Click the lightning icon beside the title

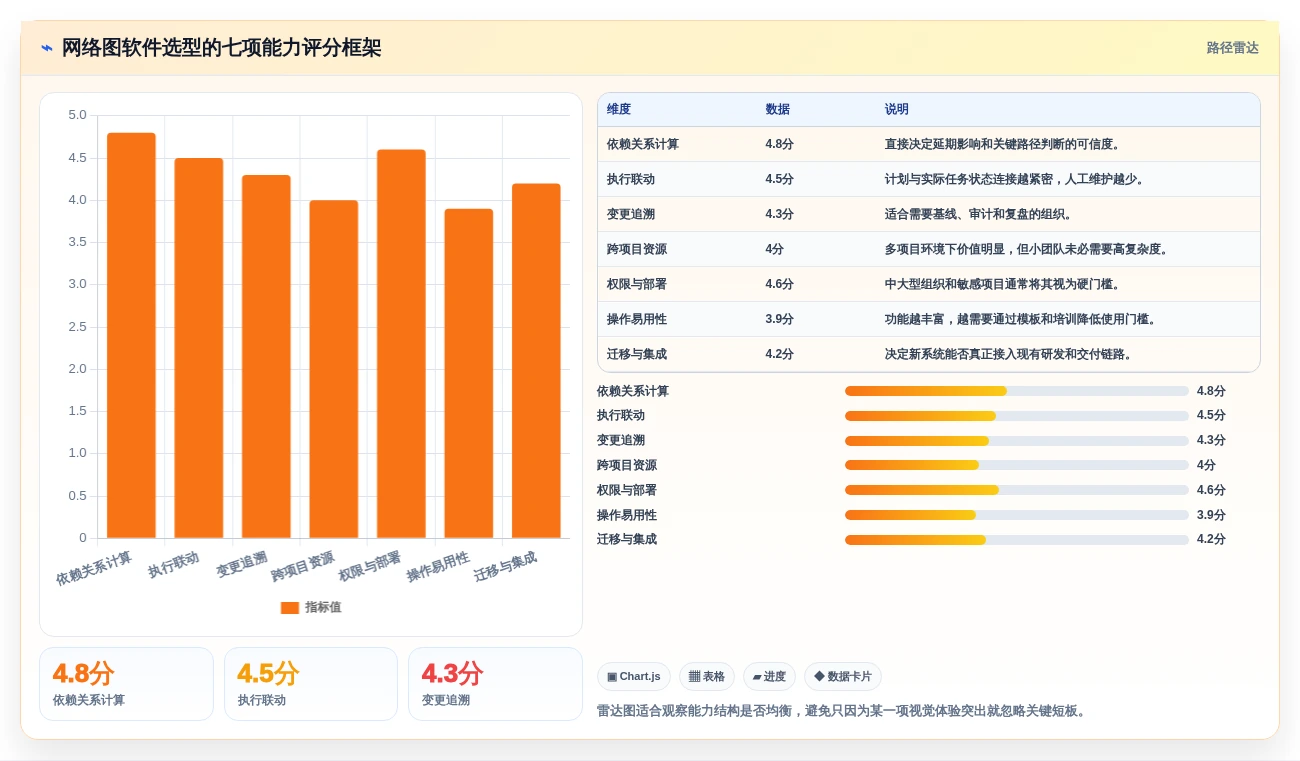click(x=47, y=48)
